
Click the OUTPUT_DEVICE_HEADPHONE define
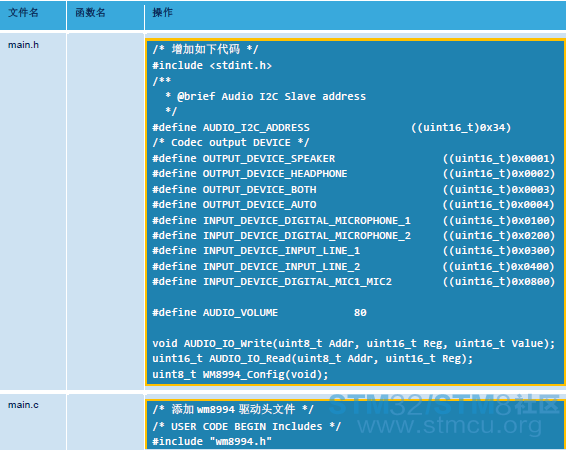(353, 174)
